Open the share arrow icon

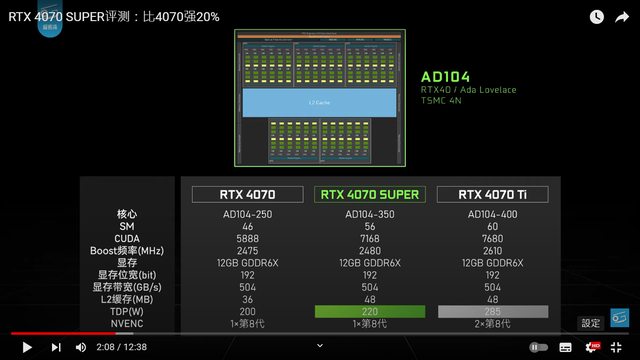[x=622, y=17]
